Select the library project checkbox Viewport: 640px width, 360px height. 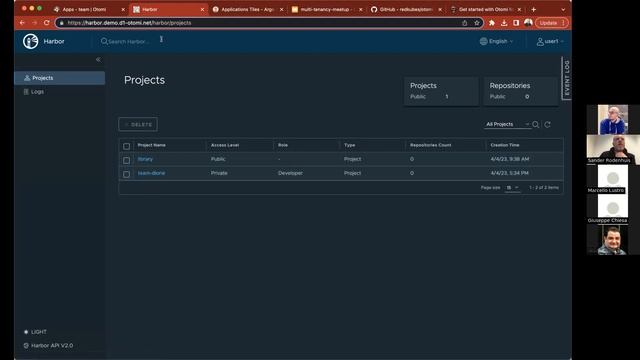127,160
